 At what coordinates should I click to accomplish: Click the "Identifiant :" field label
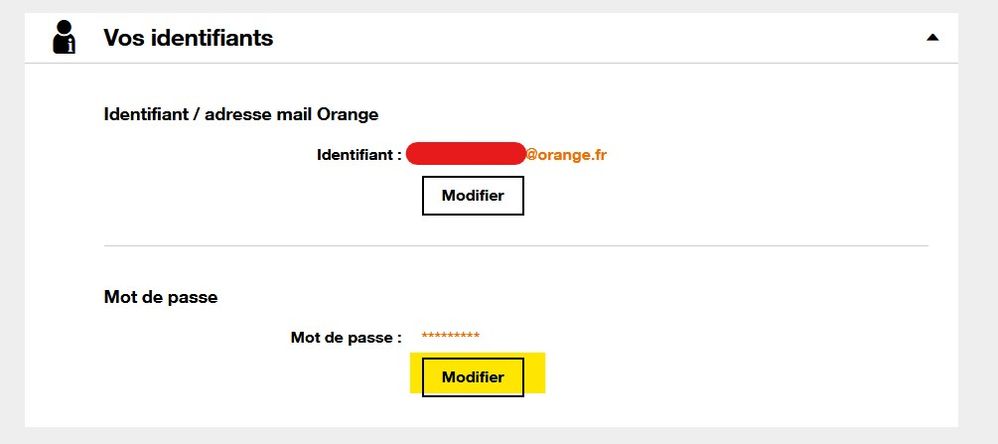click(x=359, y=155)
